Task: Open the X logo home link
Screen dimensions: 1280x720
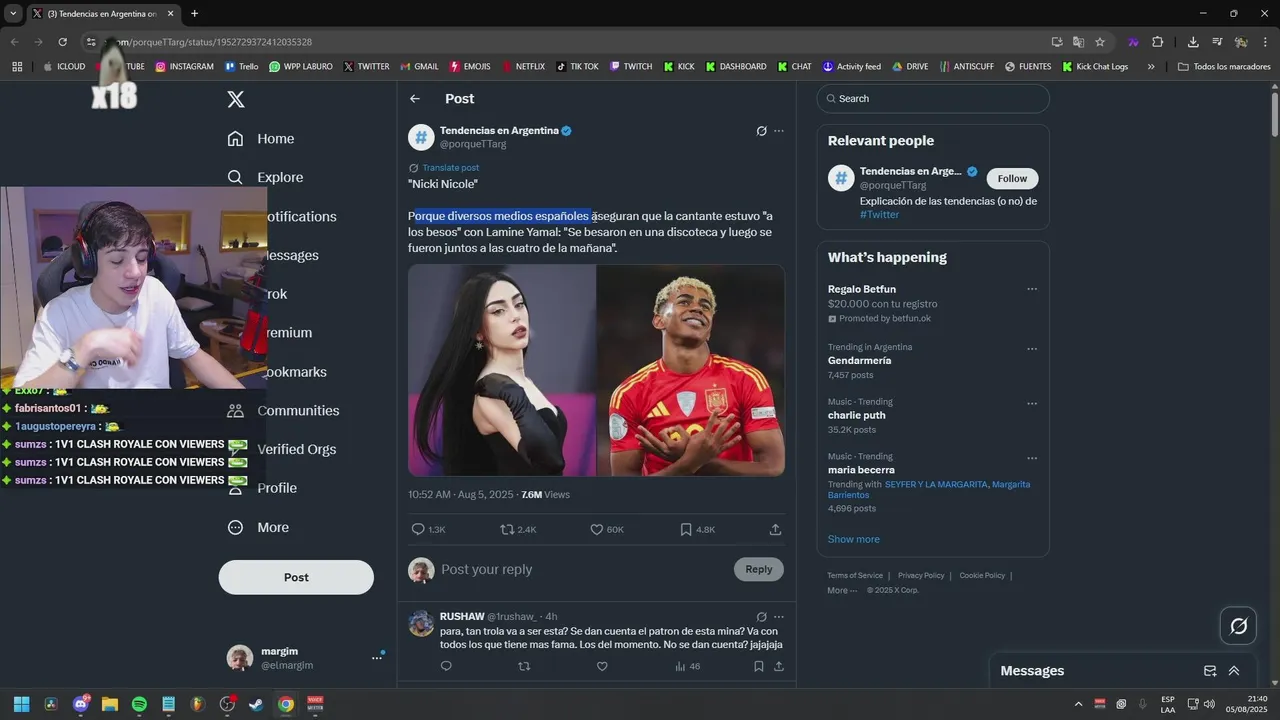Action: click(236, 99)
